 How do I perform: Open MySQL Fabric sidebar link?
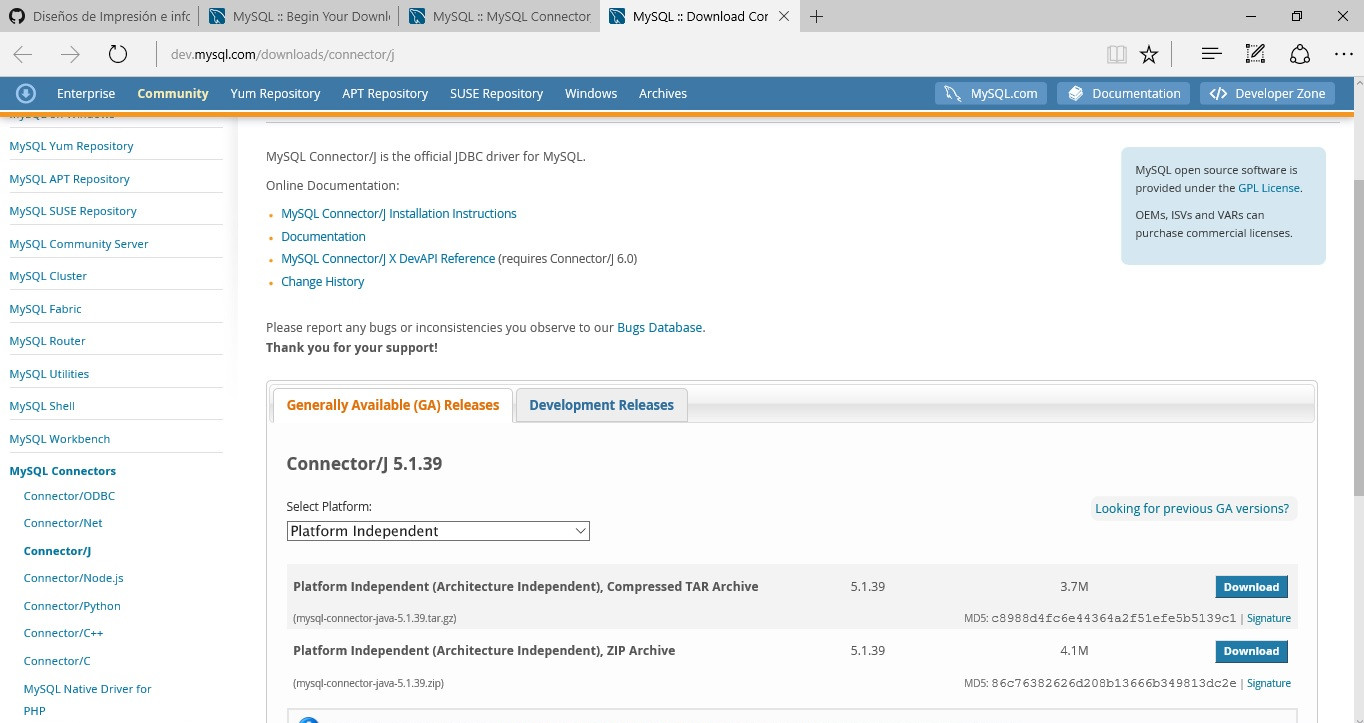click(x=45, y=309)
